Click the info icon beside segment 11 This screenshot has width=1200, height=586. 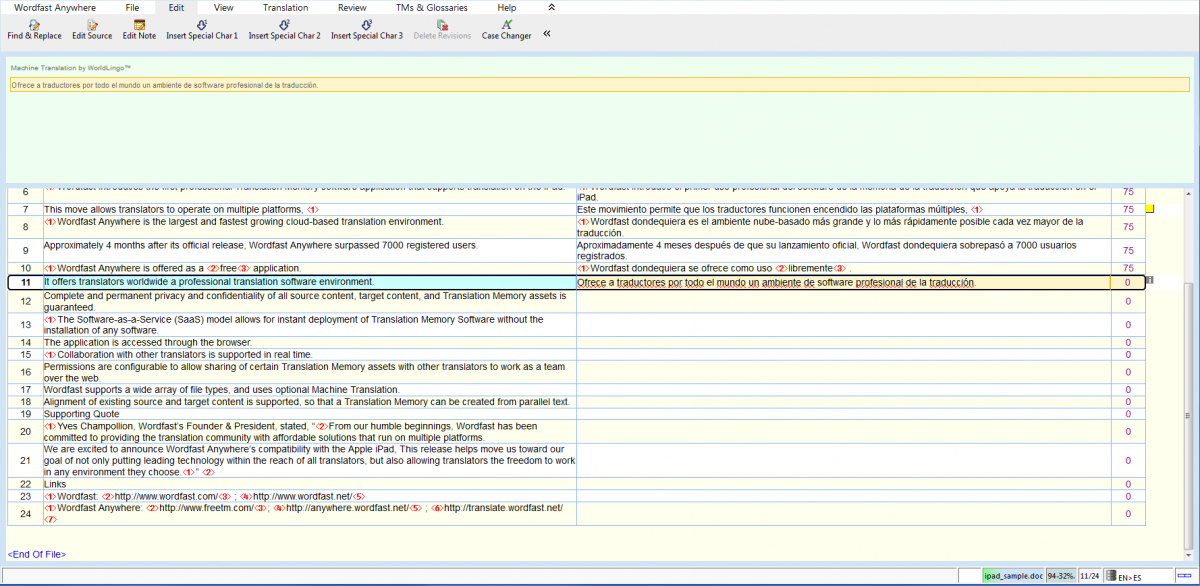1150,281
